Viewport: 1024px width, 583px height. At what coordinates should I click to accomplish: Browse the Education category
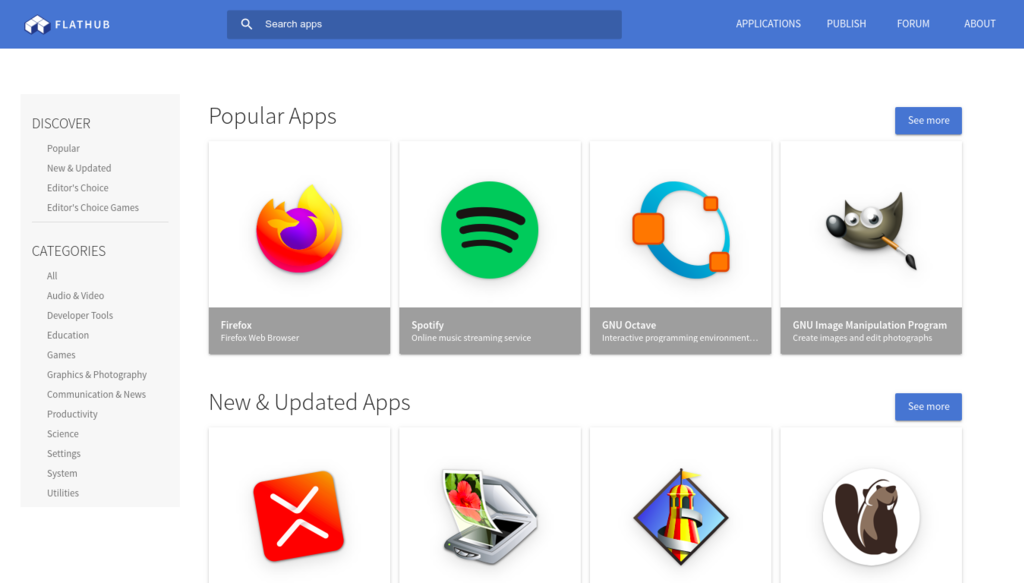(68, 335)
